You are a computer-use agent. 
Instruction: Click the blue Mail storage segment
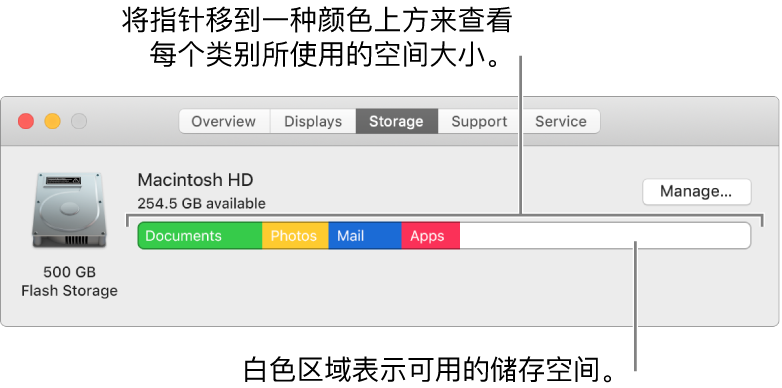[365, 235]
